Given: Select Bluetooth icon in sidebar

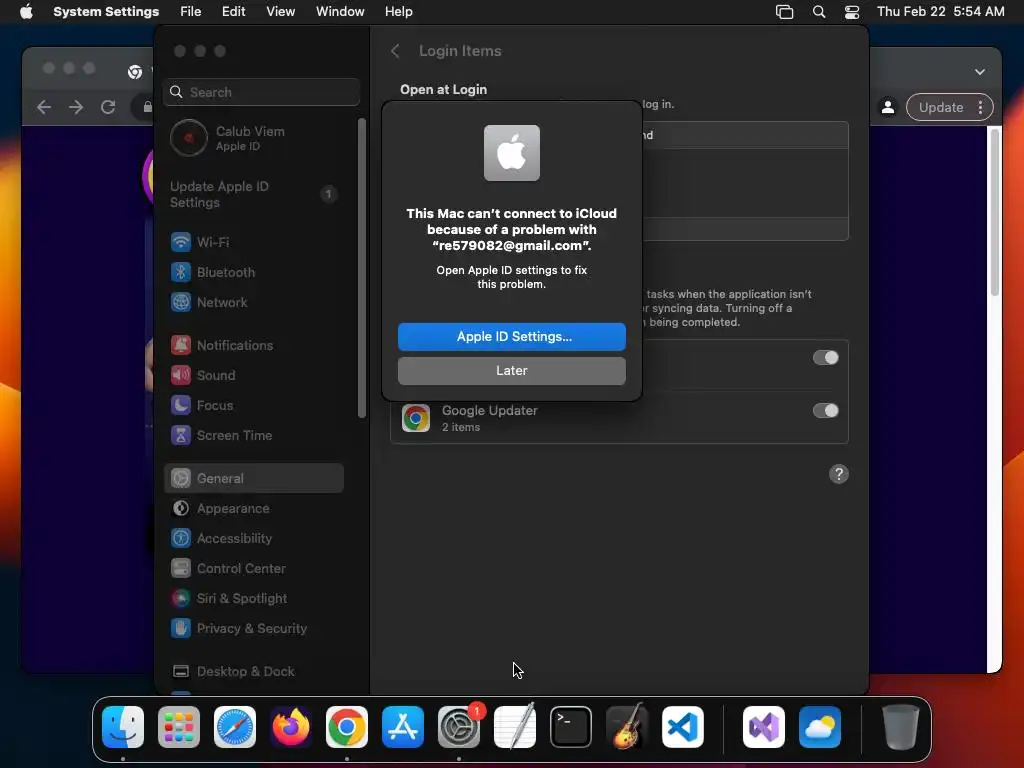Looking at the screenshot, I should point(181,272).
